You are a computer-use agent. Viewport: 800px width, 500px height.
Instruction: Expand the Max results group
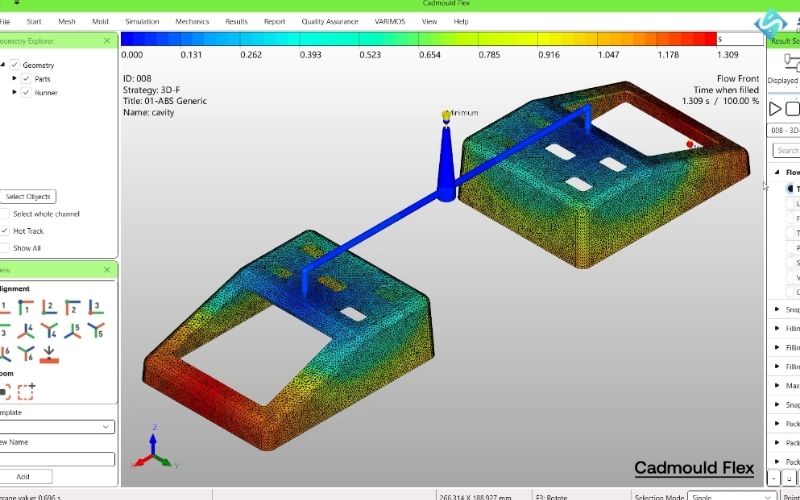[x=777, y=385]
